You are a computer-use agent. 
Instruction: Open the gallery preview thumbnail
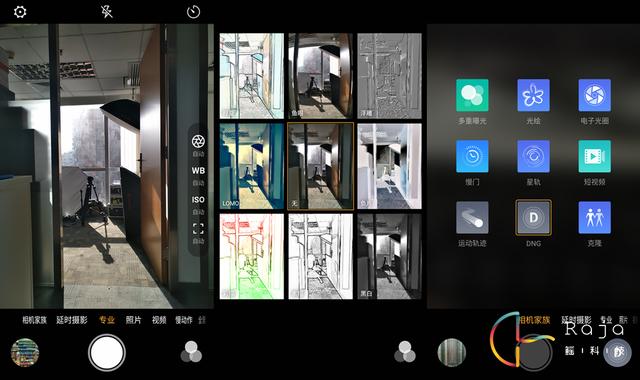[x=25, y=353]
